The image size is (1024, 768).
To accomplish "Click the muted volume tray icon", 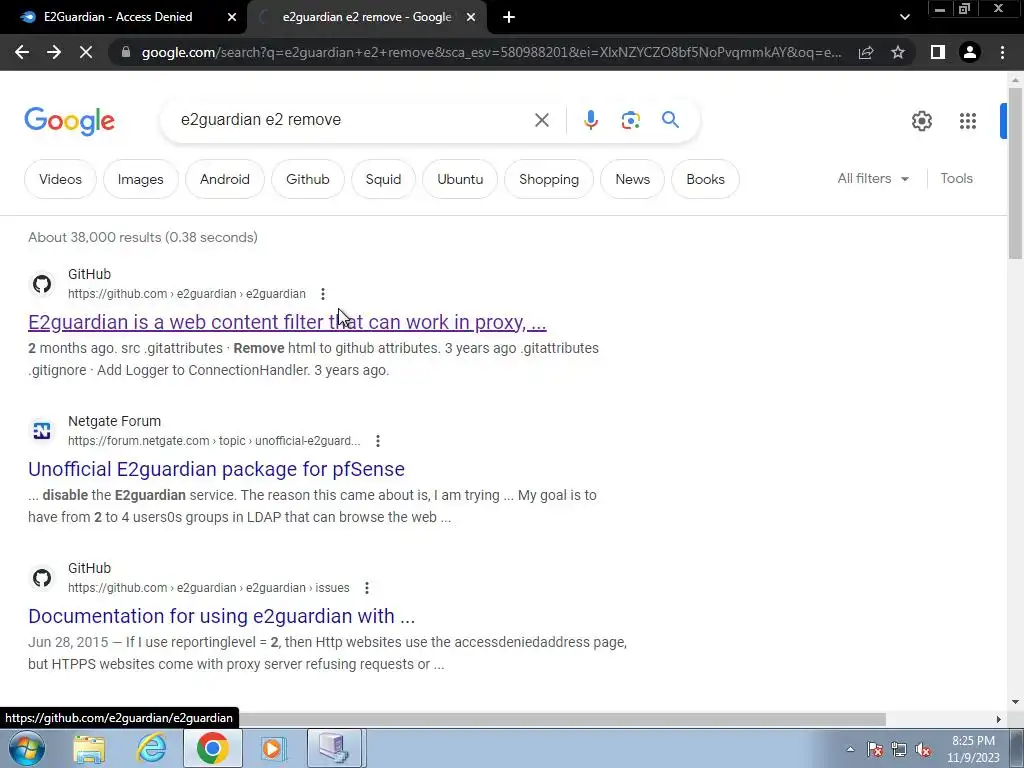I will click(x=923, y=749).
